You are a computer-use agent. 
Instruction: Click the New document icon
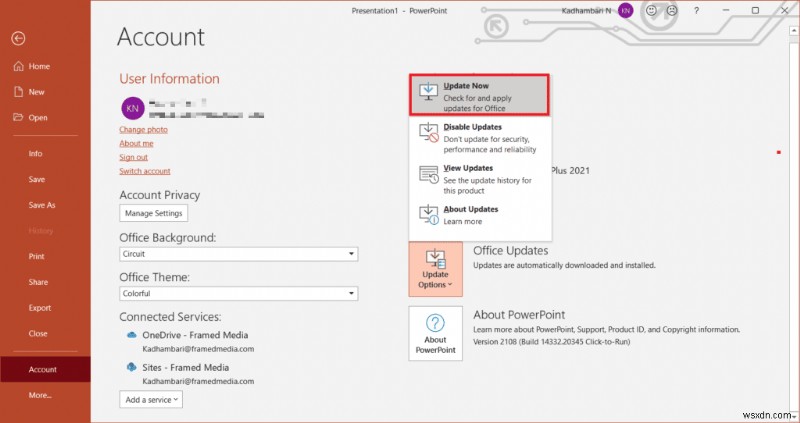click(x=18, y=91)
